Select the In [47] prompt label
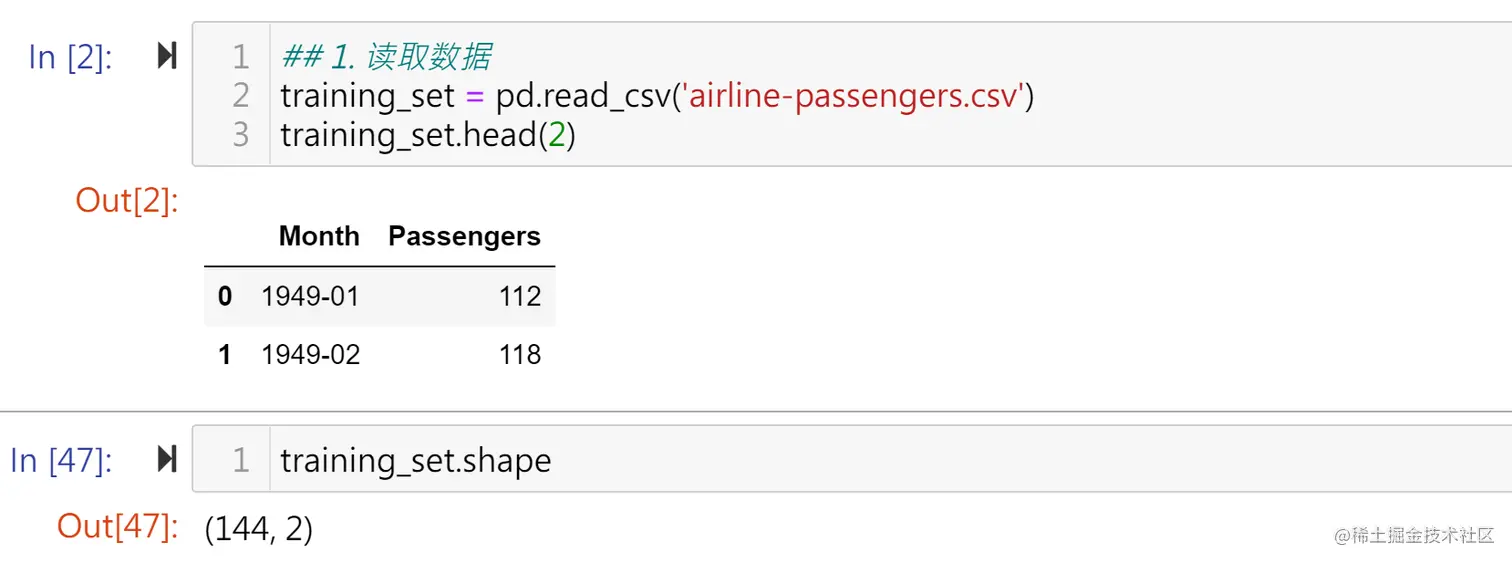Viewport: 1512px width, 563px height. (x=61, y=461)
